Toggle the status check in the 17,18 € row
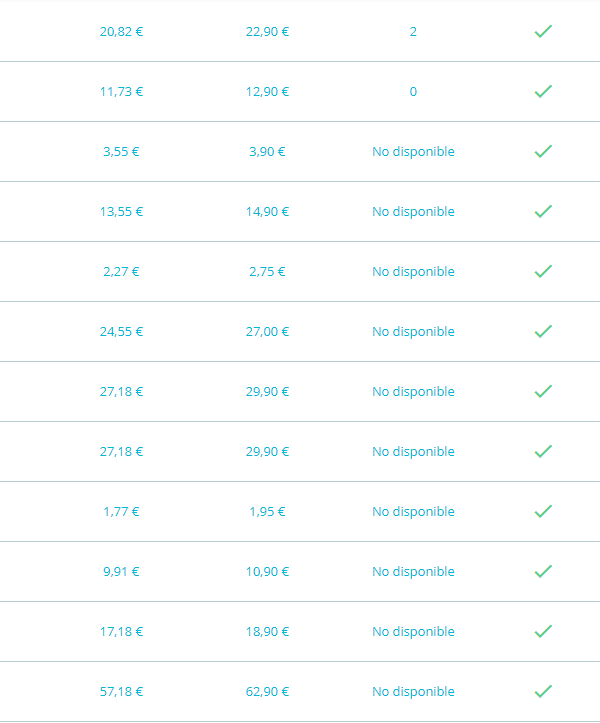The image size is (600, 723). click(x=543, y=631)
